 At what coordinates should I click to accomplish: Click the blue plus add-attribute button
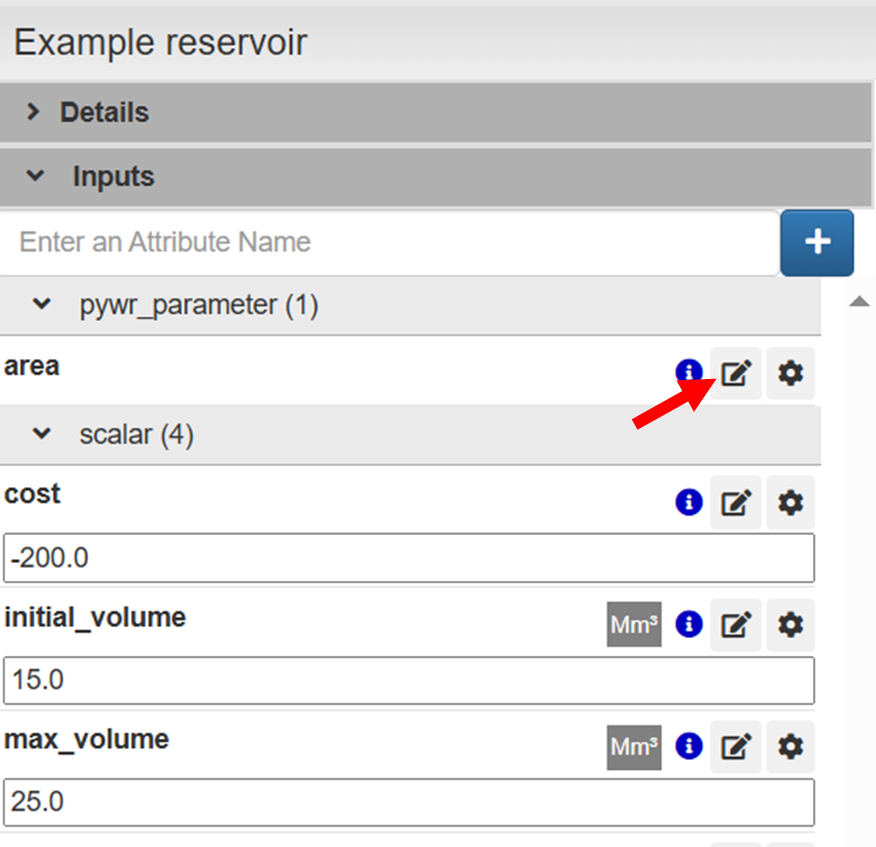817,242
